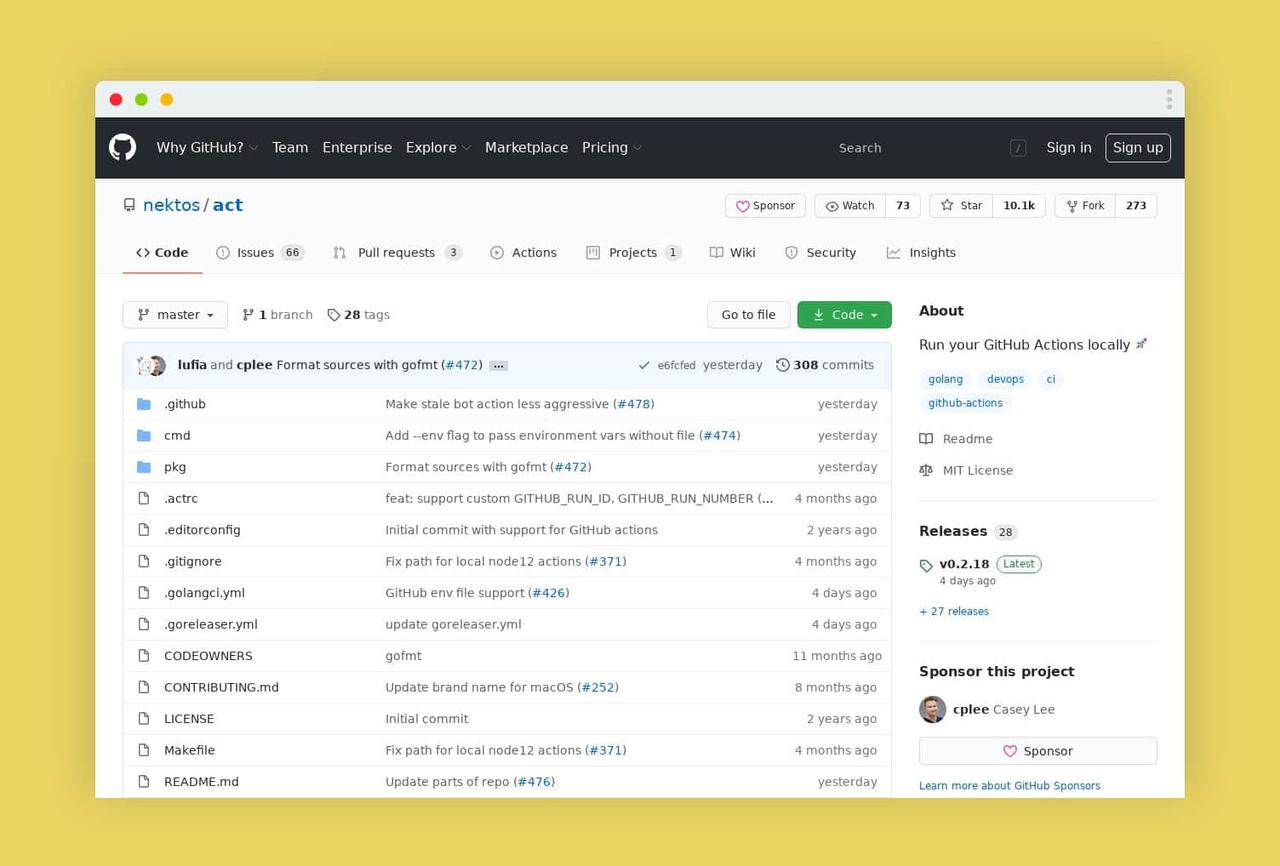Click the v0.2.18 release tag icon
The image size is (1280, 866).
tap(926, 565)
